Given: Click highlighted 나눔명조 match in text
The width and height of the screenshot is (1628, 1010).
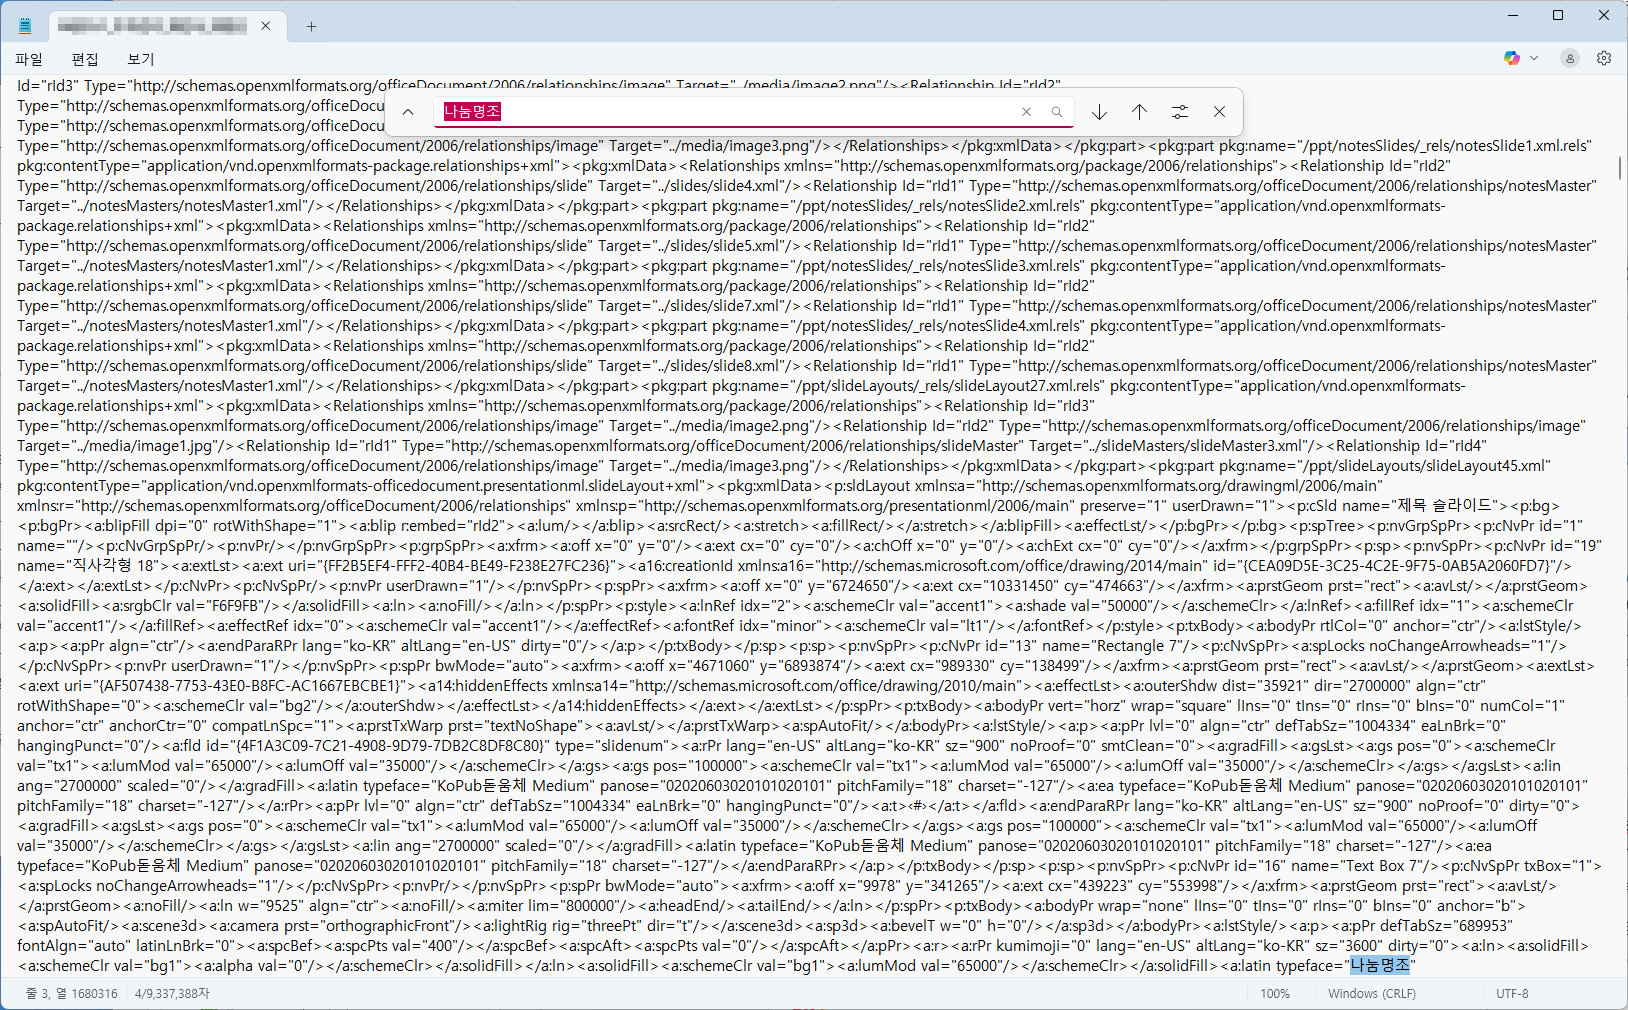Looking at the screenshot, I should (1380, 965).
